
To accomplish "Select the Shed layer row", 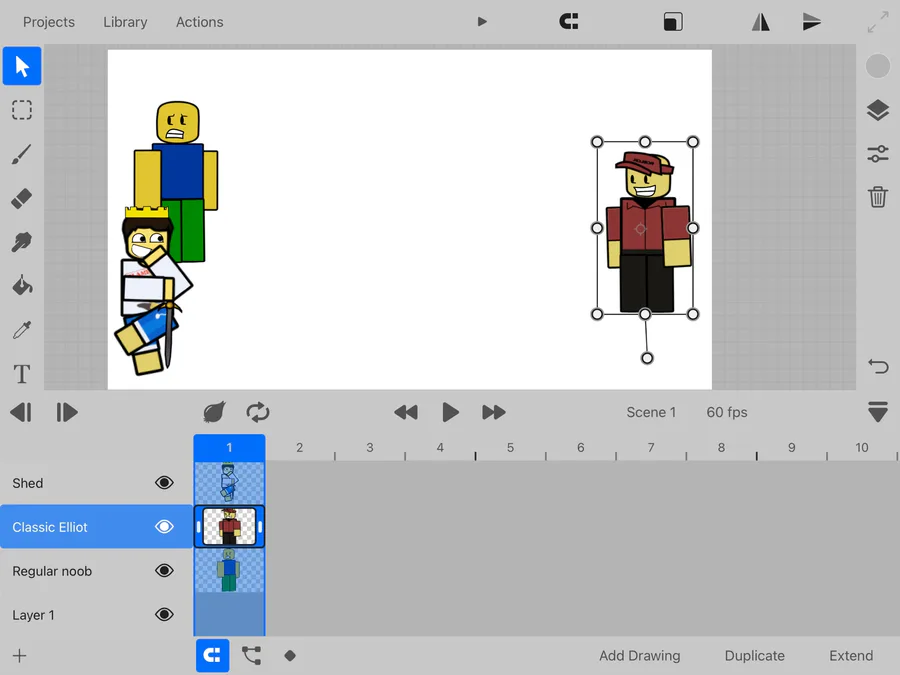I will pyautogui.click(x=96, y=483).
